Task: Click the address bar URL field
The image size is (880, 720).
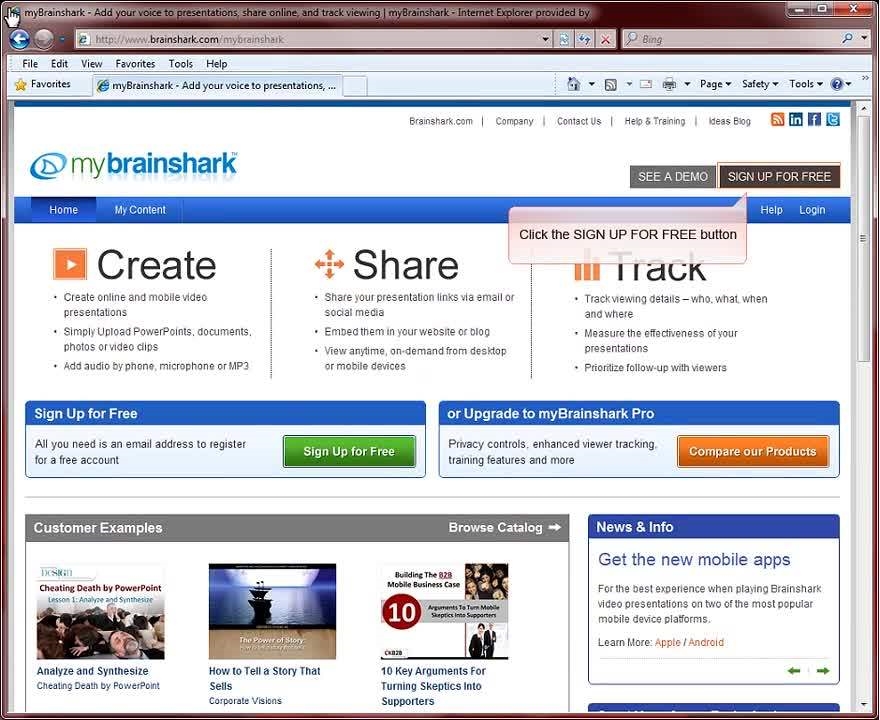Action: click(x=309, y=39)
